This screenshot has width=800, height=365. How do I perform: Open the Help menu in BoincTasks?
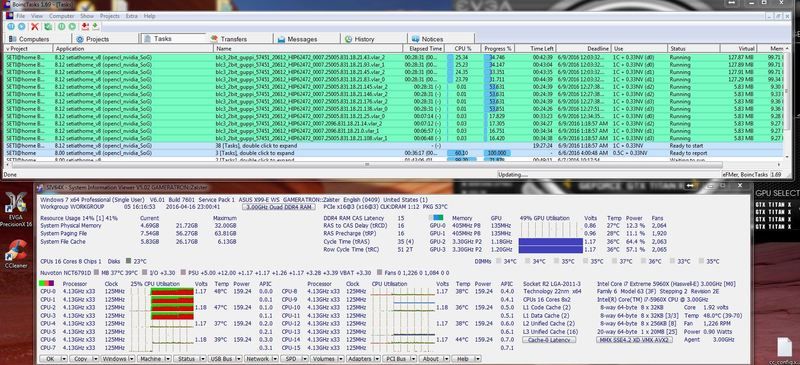(149, 16)
